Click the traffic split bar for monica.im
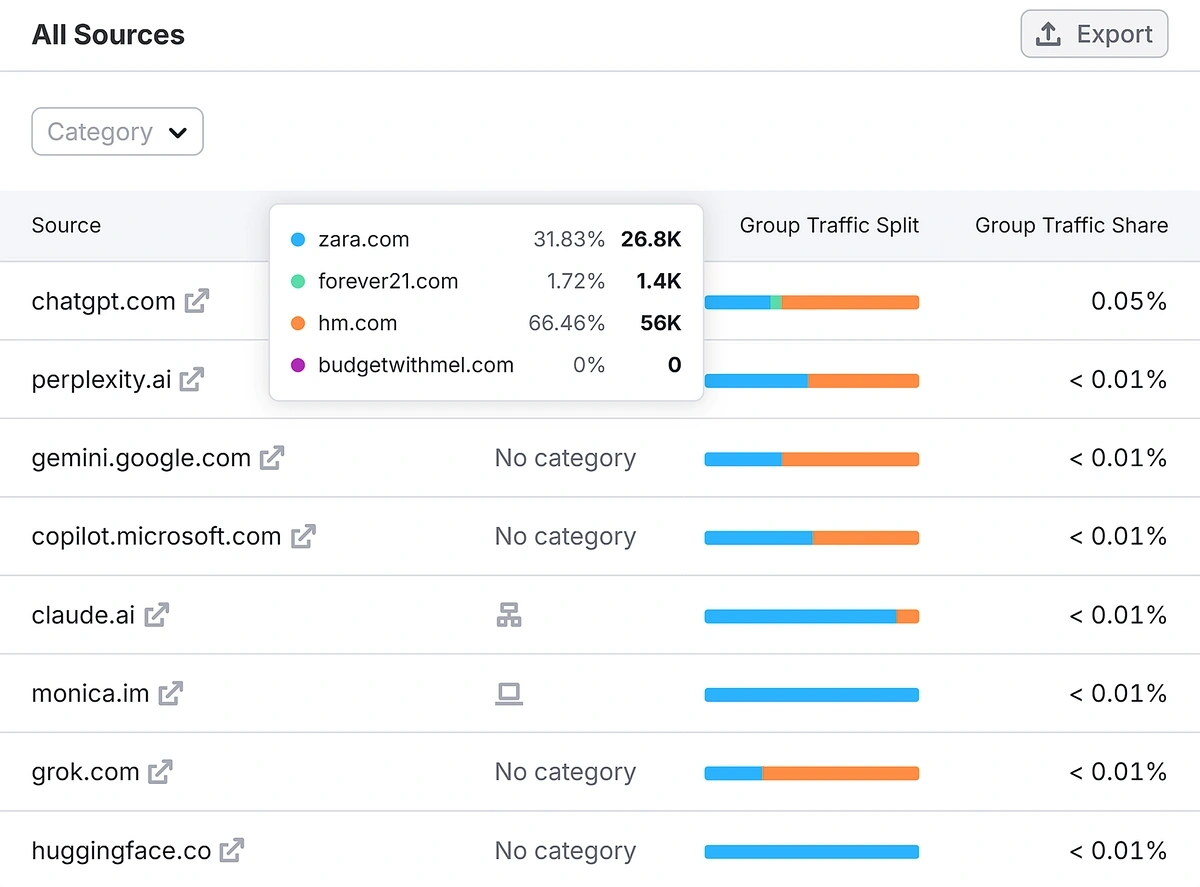 click(812, 694)
